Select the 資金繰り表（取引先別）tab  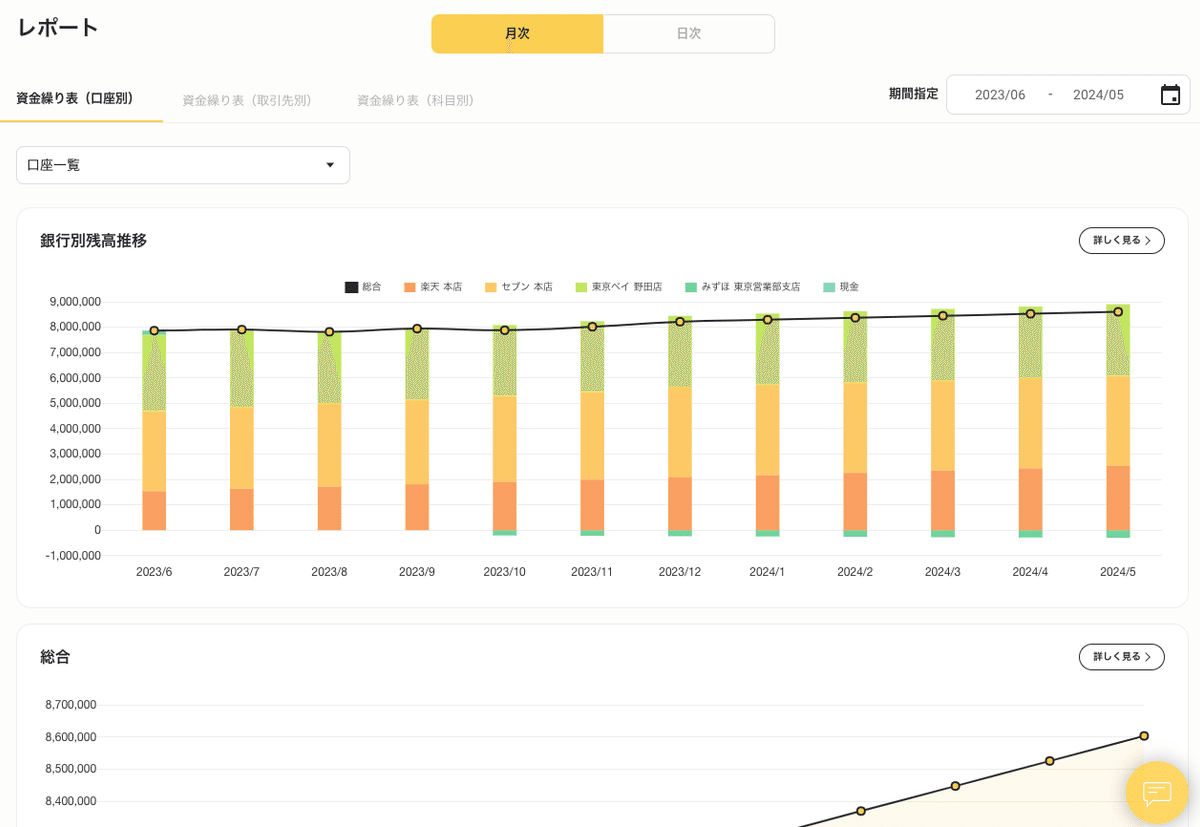pyautogui.click(x=247, y=100)
